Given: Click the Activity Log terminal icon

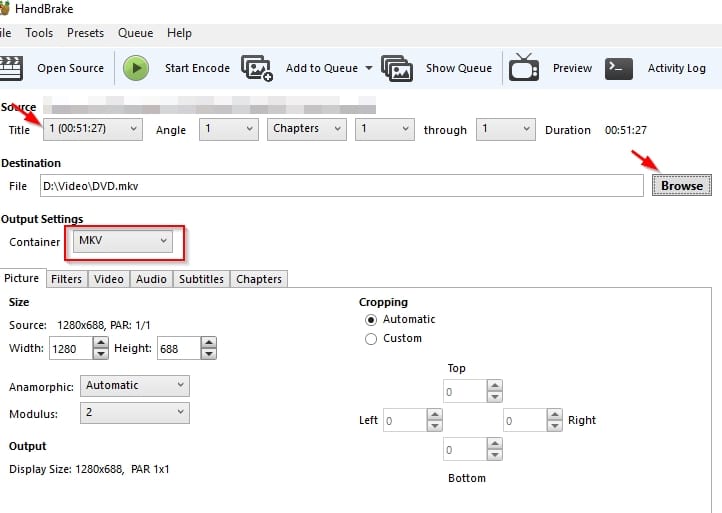Looking at the screenshot, I should click(x=618, y=69).
